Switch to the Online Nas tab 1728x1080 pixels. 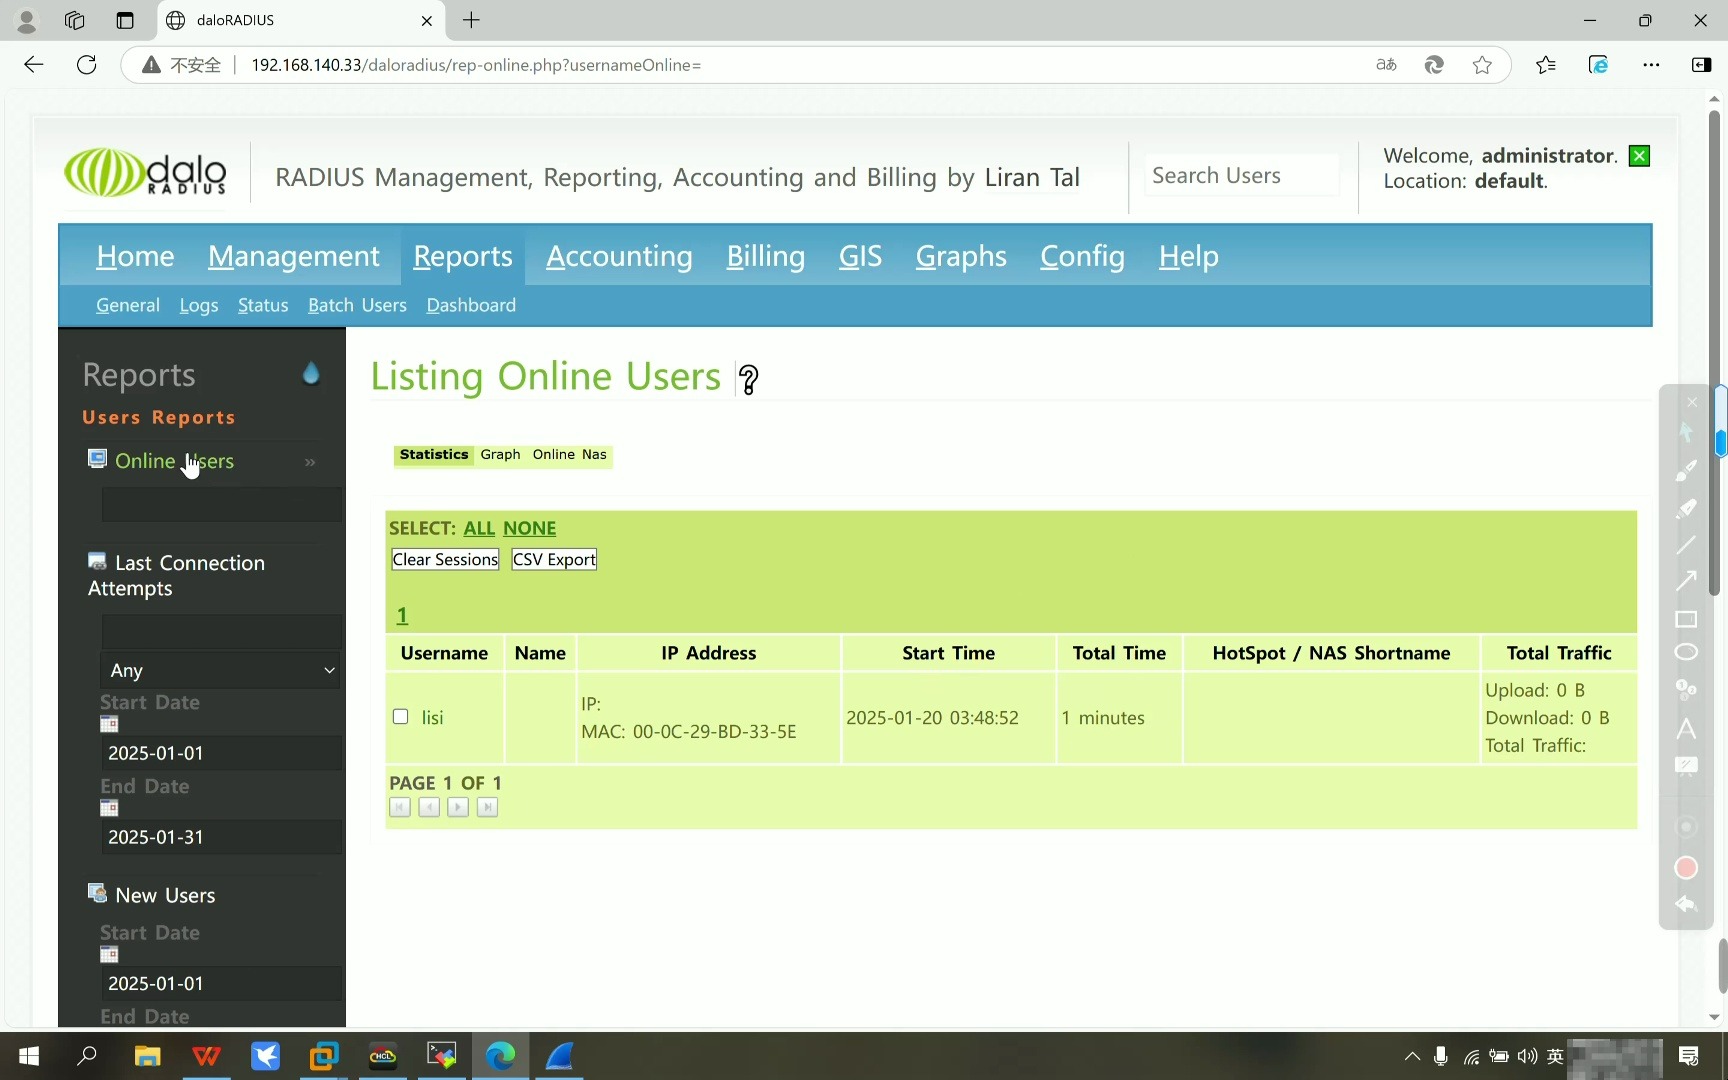point(569,454)
